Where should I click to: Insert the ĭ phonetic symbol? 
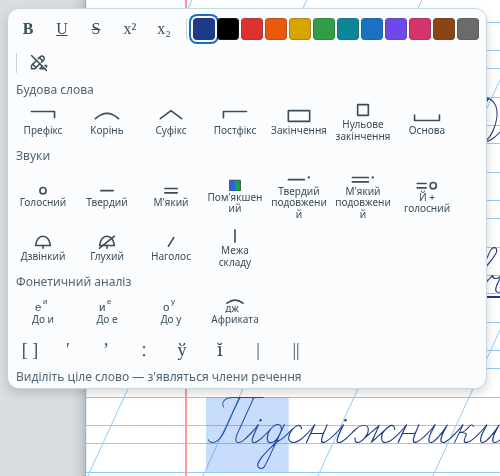pos(220,351)
